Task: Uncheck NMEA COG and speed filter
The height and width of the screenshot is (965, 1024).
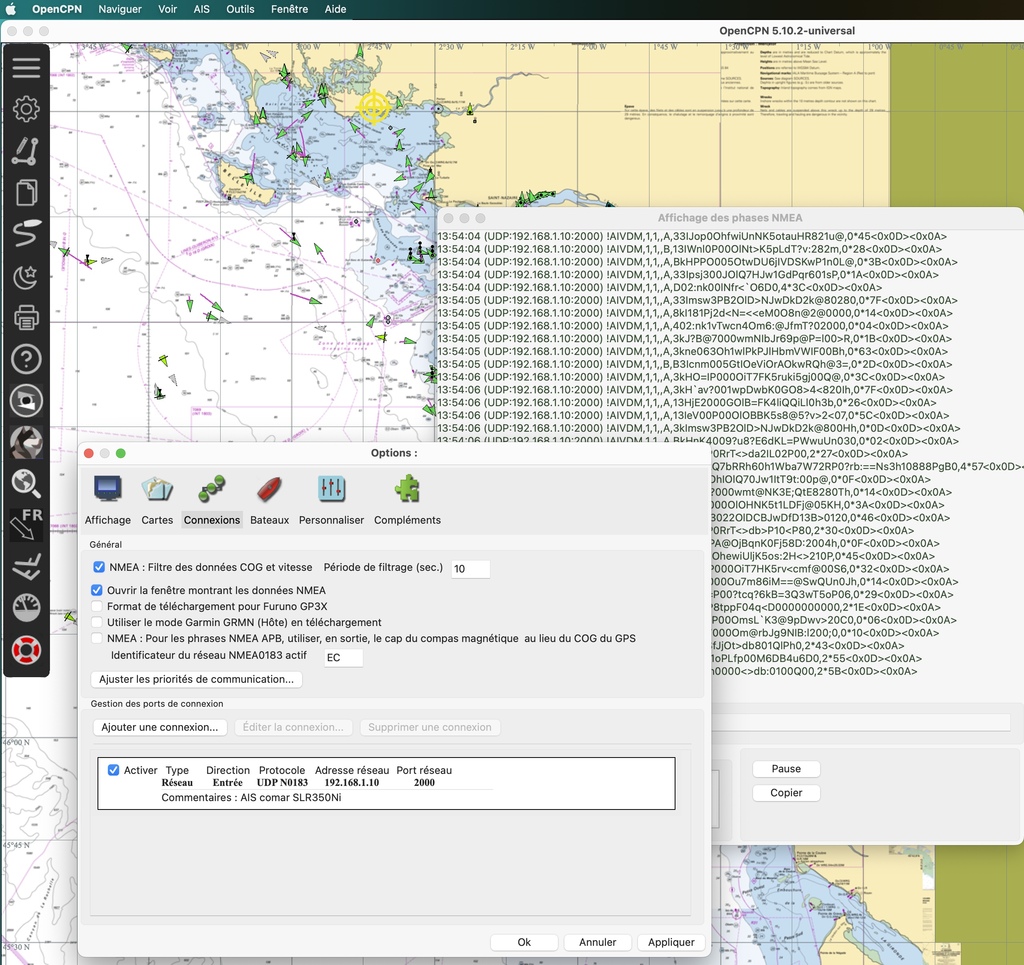Action: click(x=99, y=567)
